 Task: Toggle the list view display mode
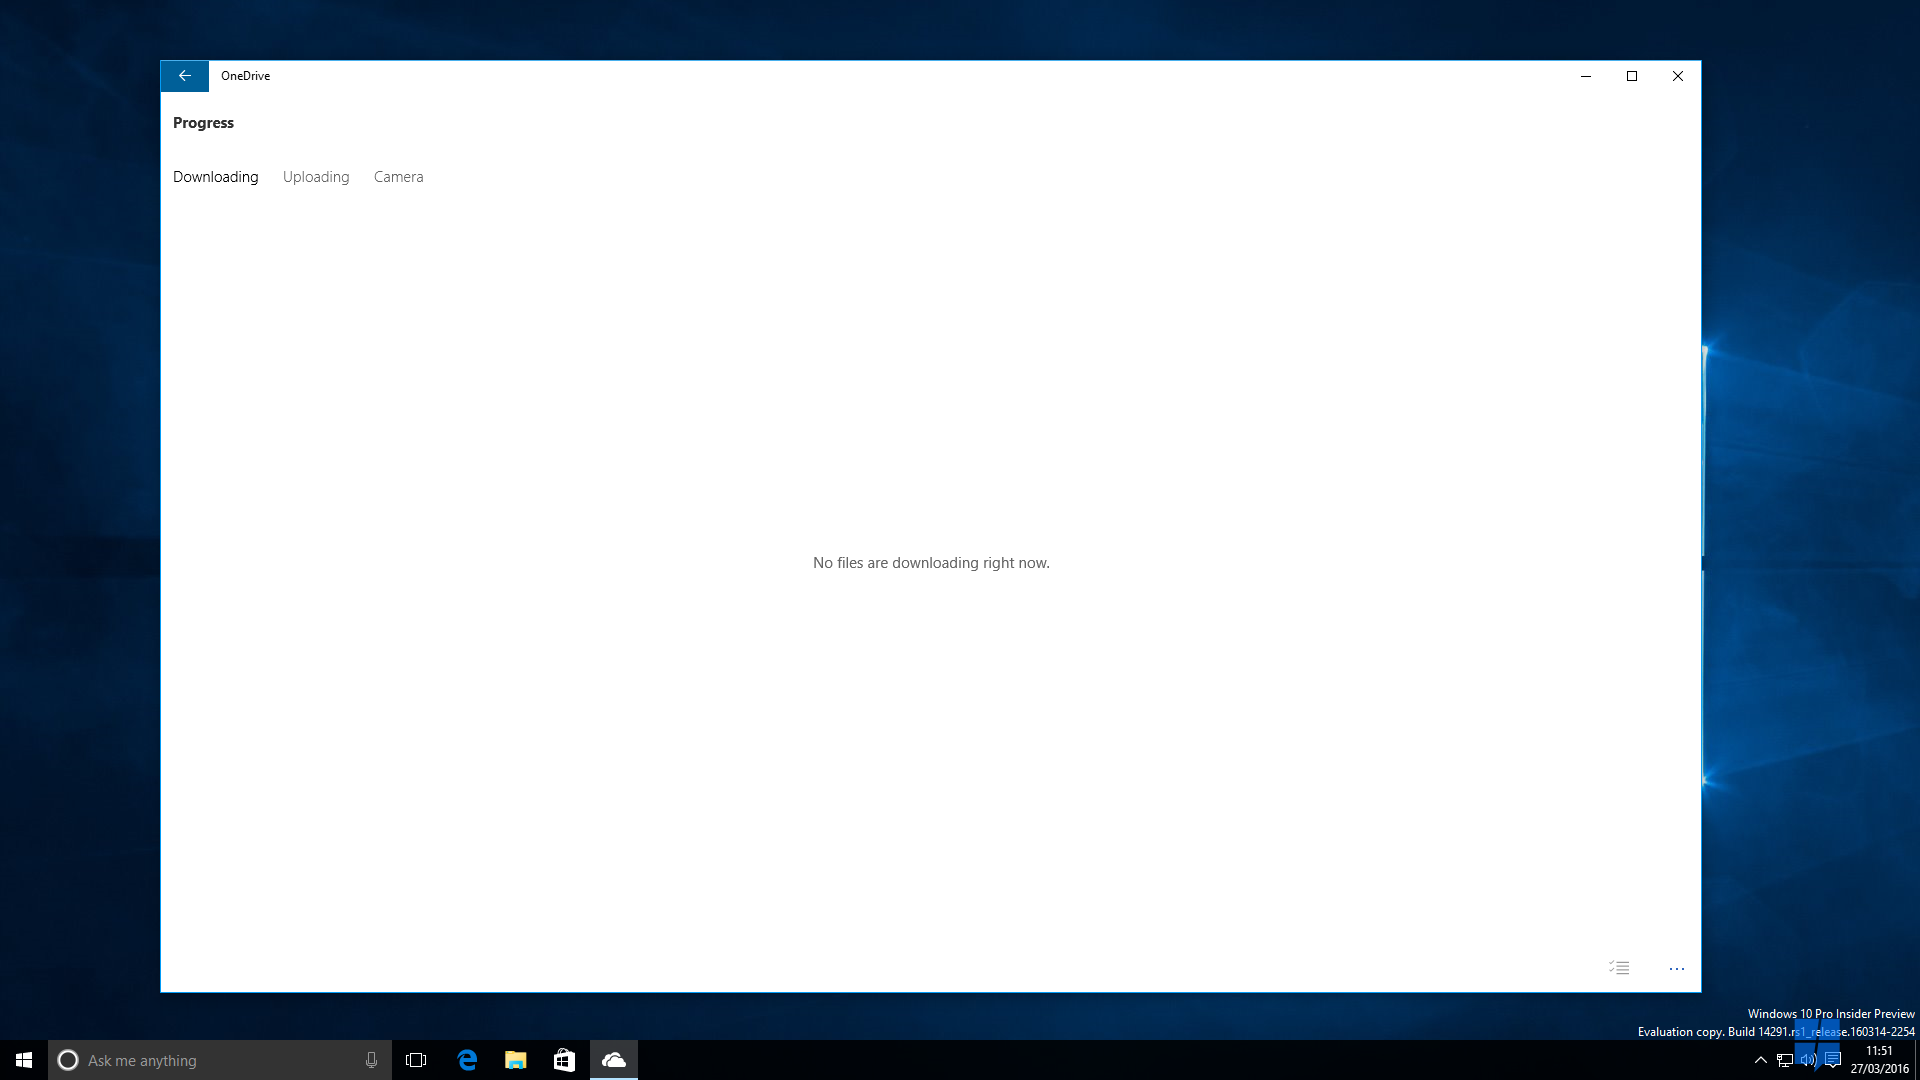coord(1619,968)
